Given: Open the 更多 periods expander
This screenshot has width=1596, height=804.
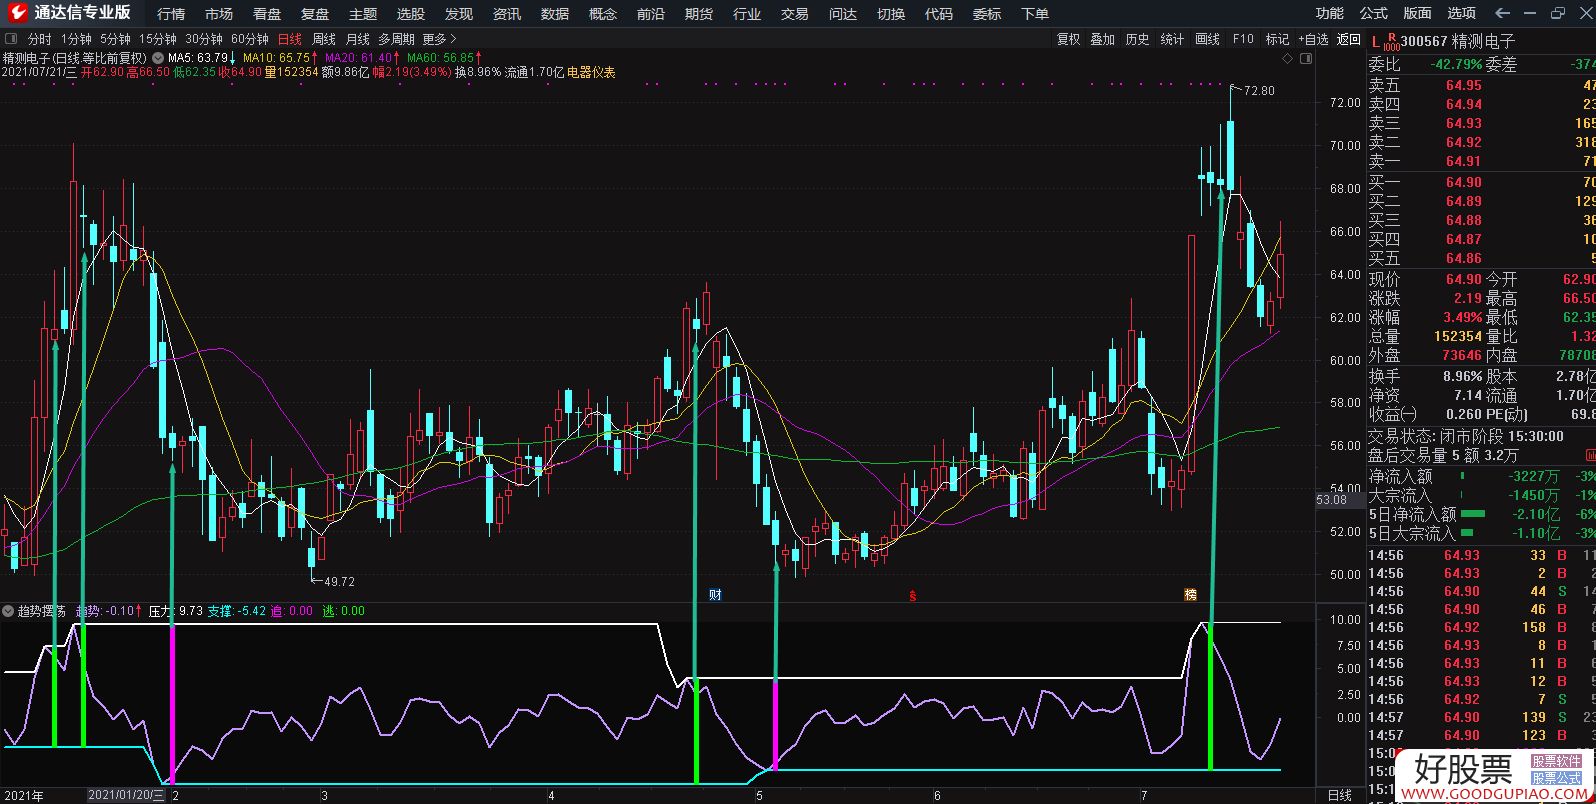Looking at the screenshot, I should coord(439,39).
